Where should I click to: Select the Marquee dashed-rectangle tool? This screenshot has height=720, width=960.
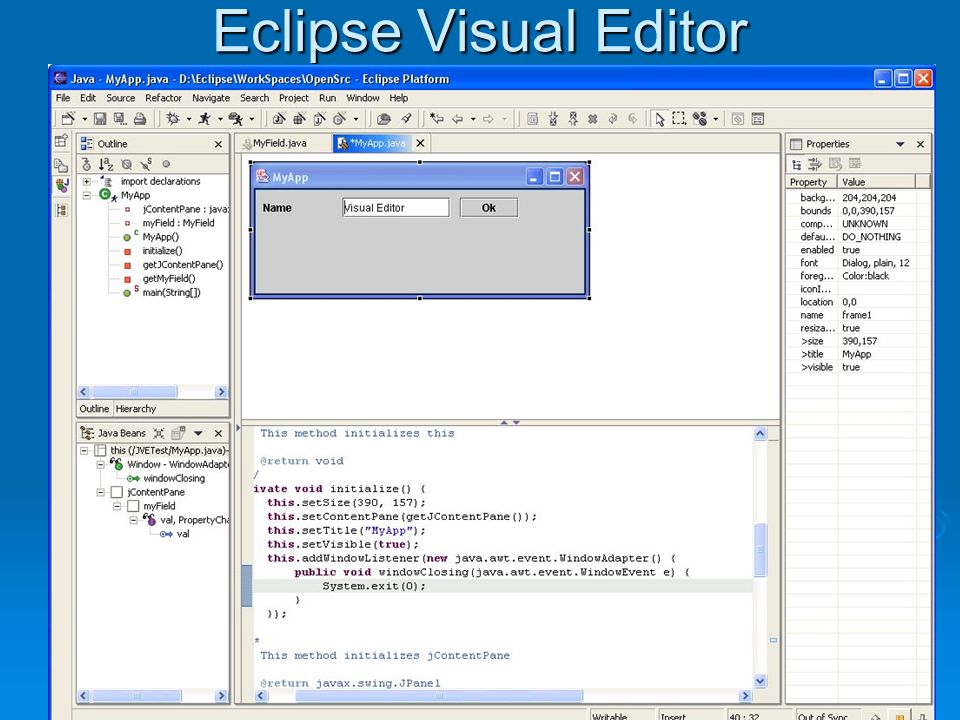coord(679,119)
